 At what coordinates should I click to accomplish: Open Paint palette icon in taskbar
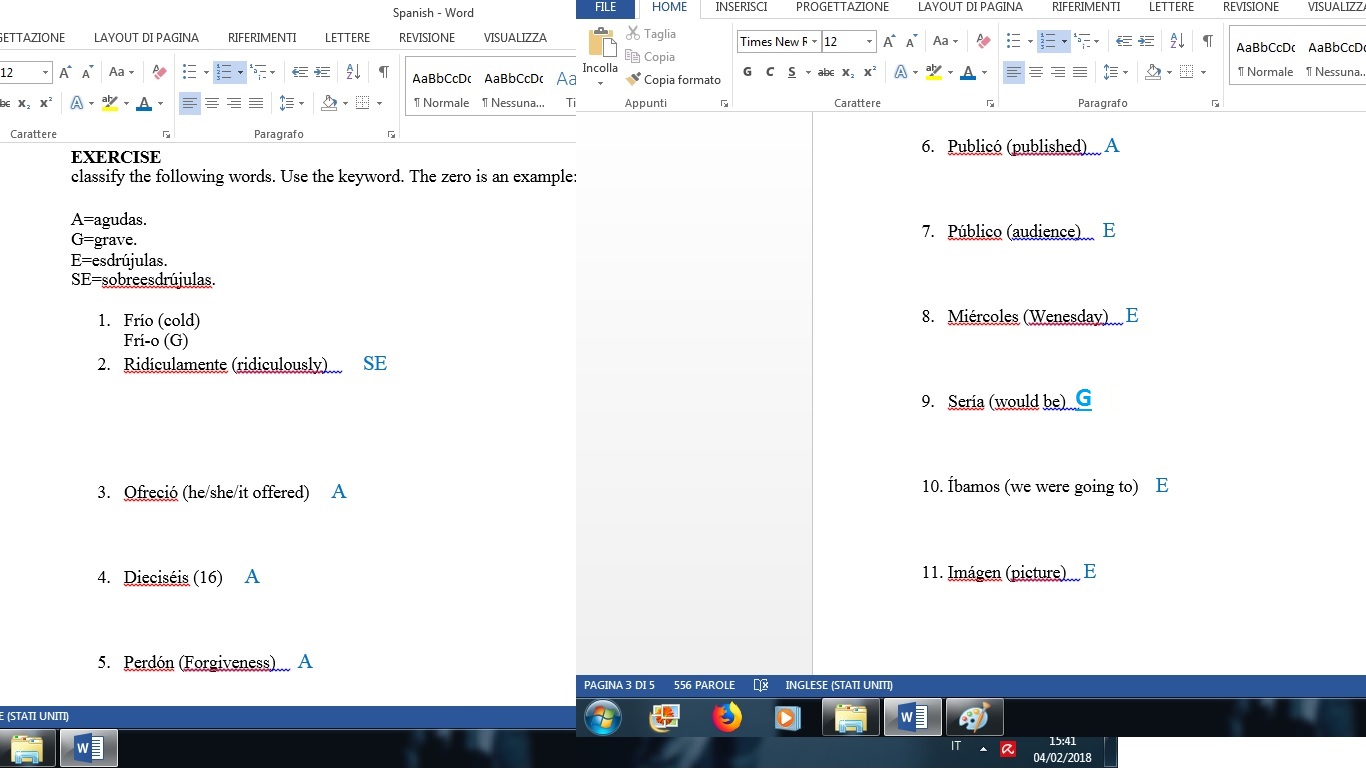click(x=973, y=717)
